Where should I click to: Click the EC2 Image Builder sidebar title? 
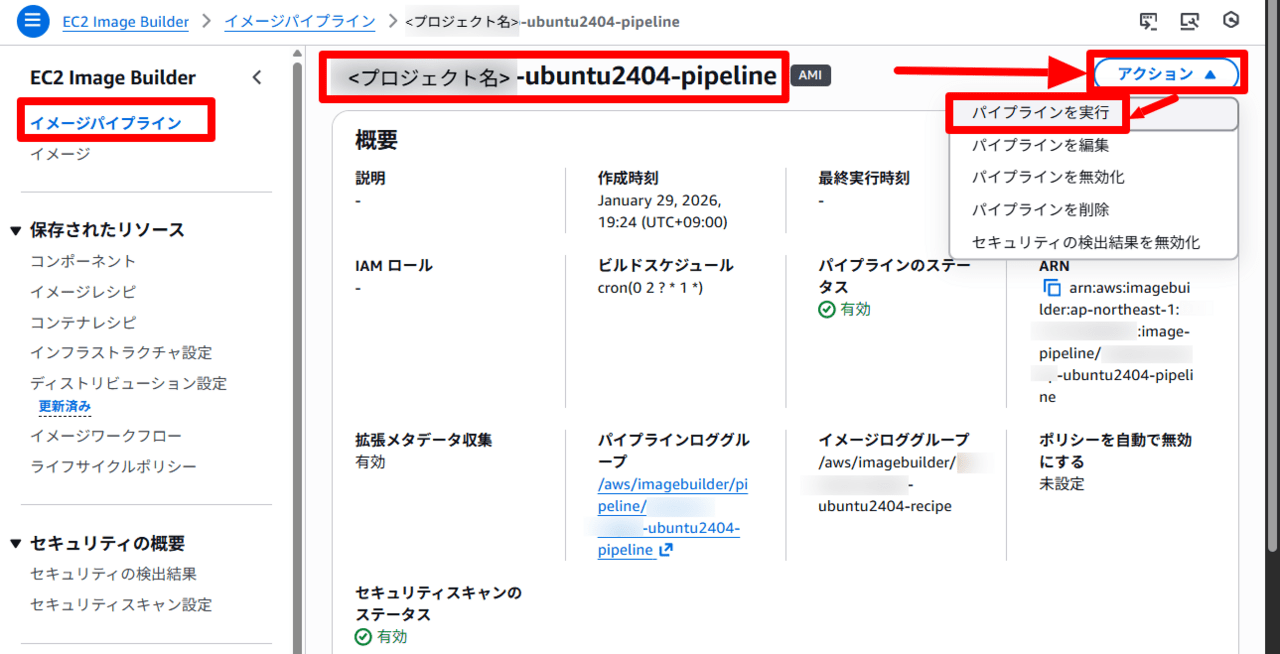(113, 78)
